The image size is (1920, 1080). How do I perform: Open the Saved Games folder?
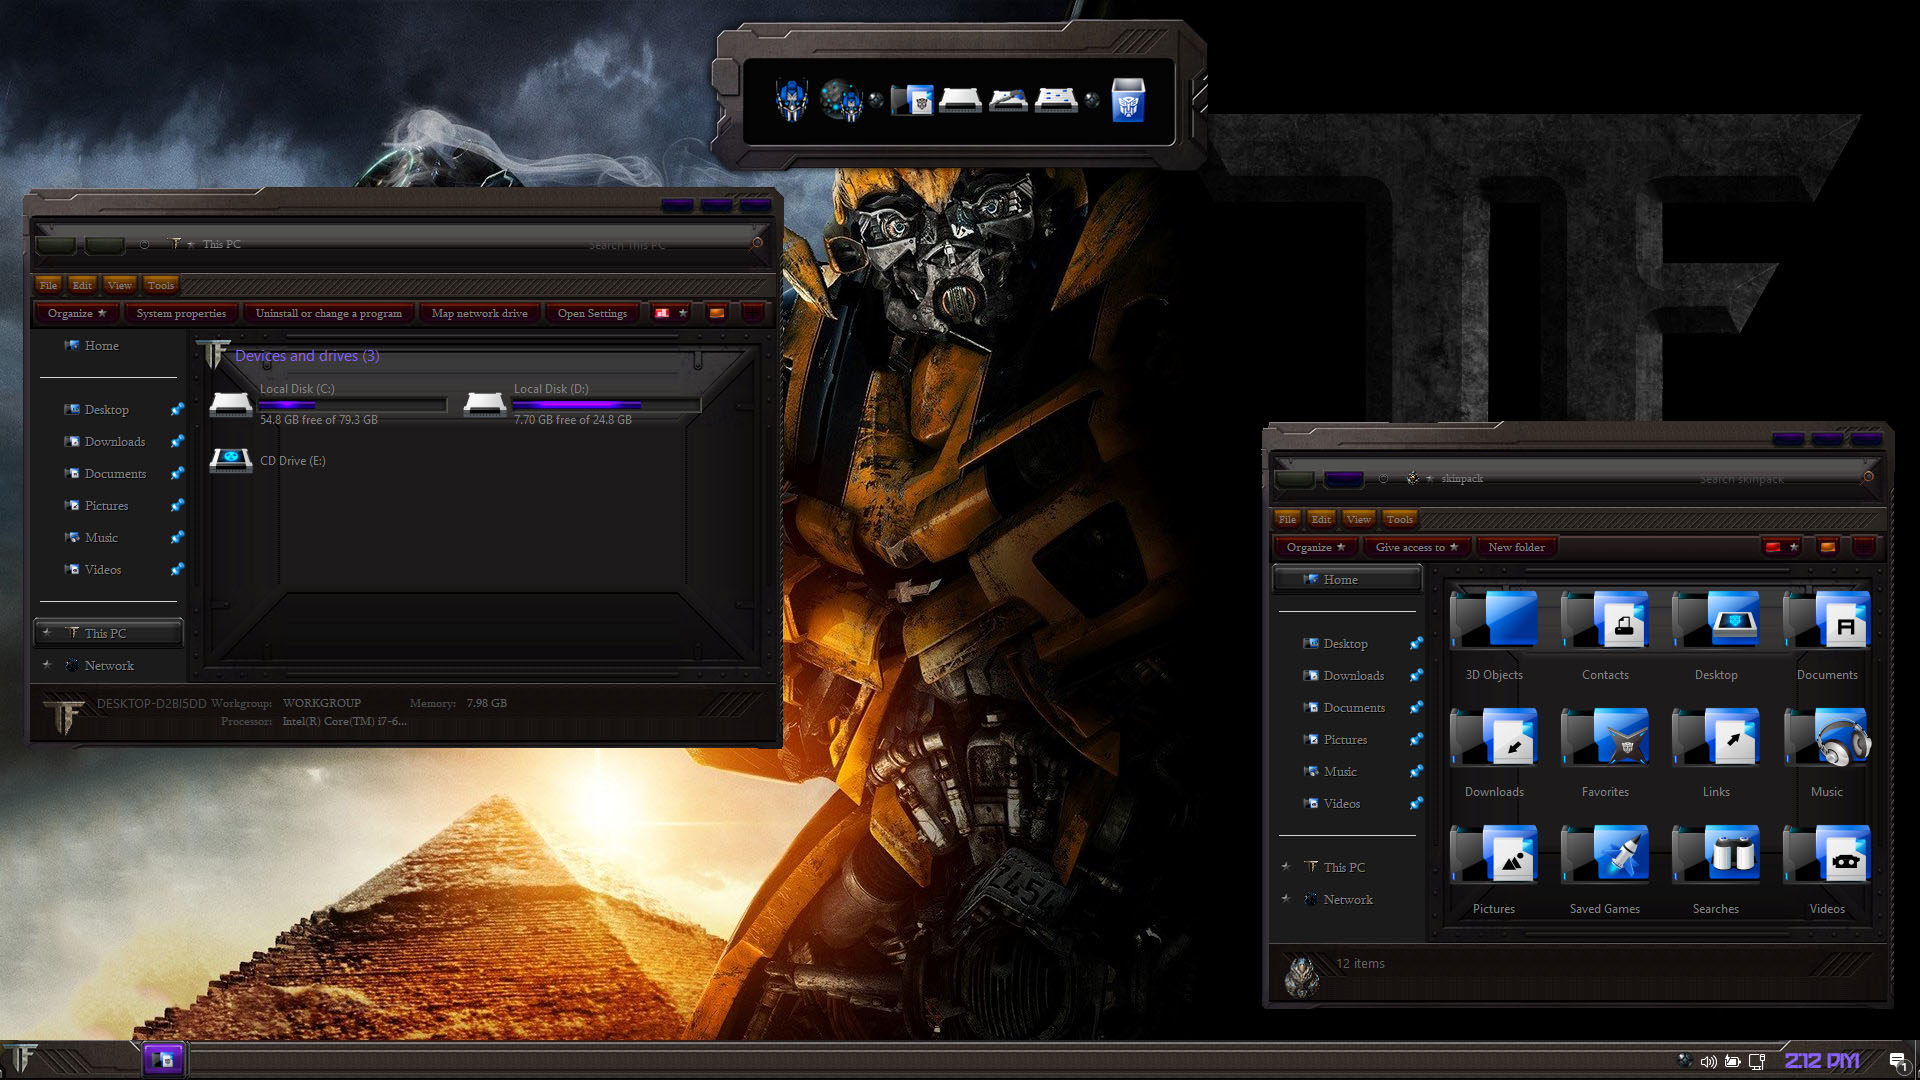(x=1604, y=856)
